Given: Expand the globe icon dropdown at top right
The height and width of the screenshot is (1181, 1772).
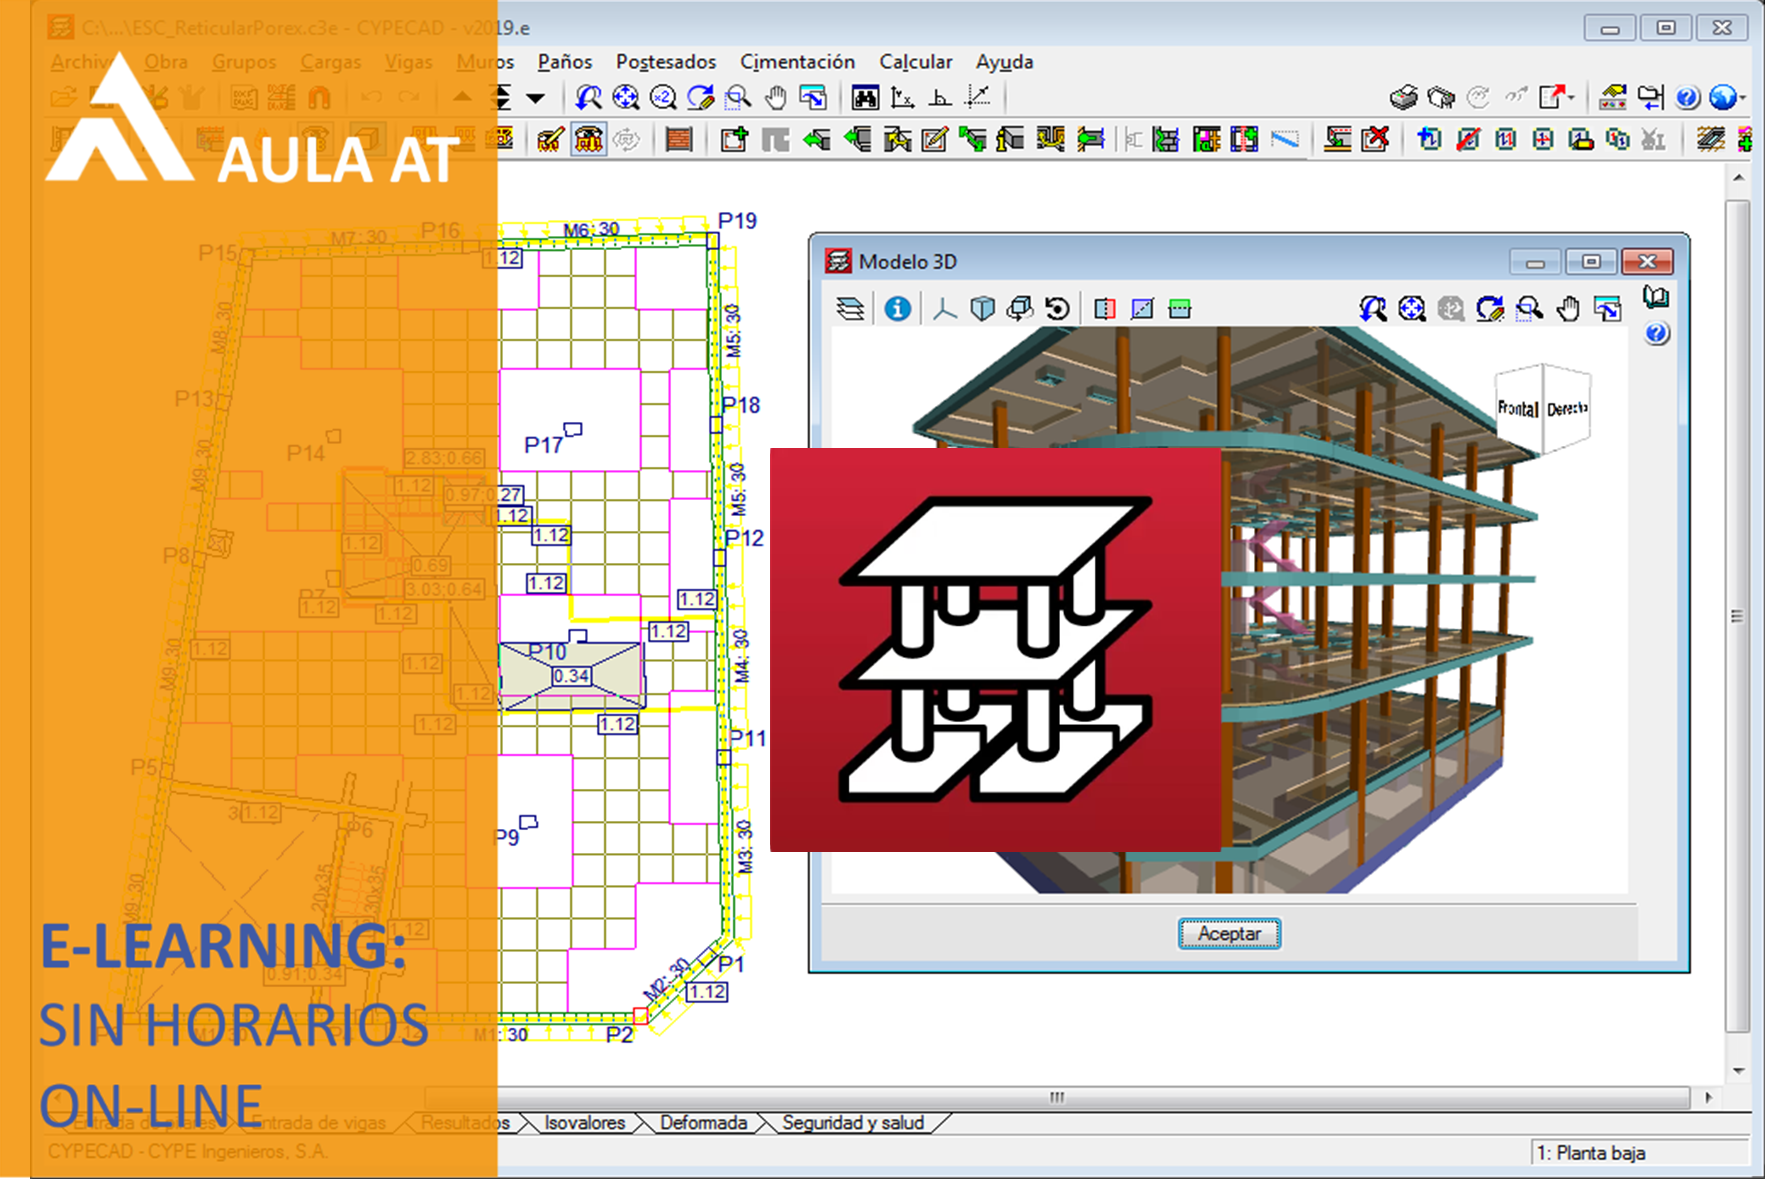Looking at the screenshot, I should 1742,97.
